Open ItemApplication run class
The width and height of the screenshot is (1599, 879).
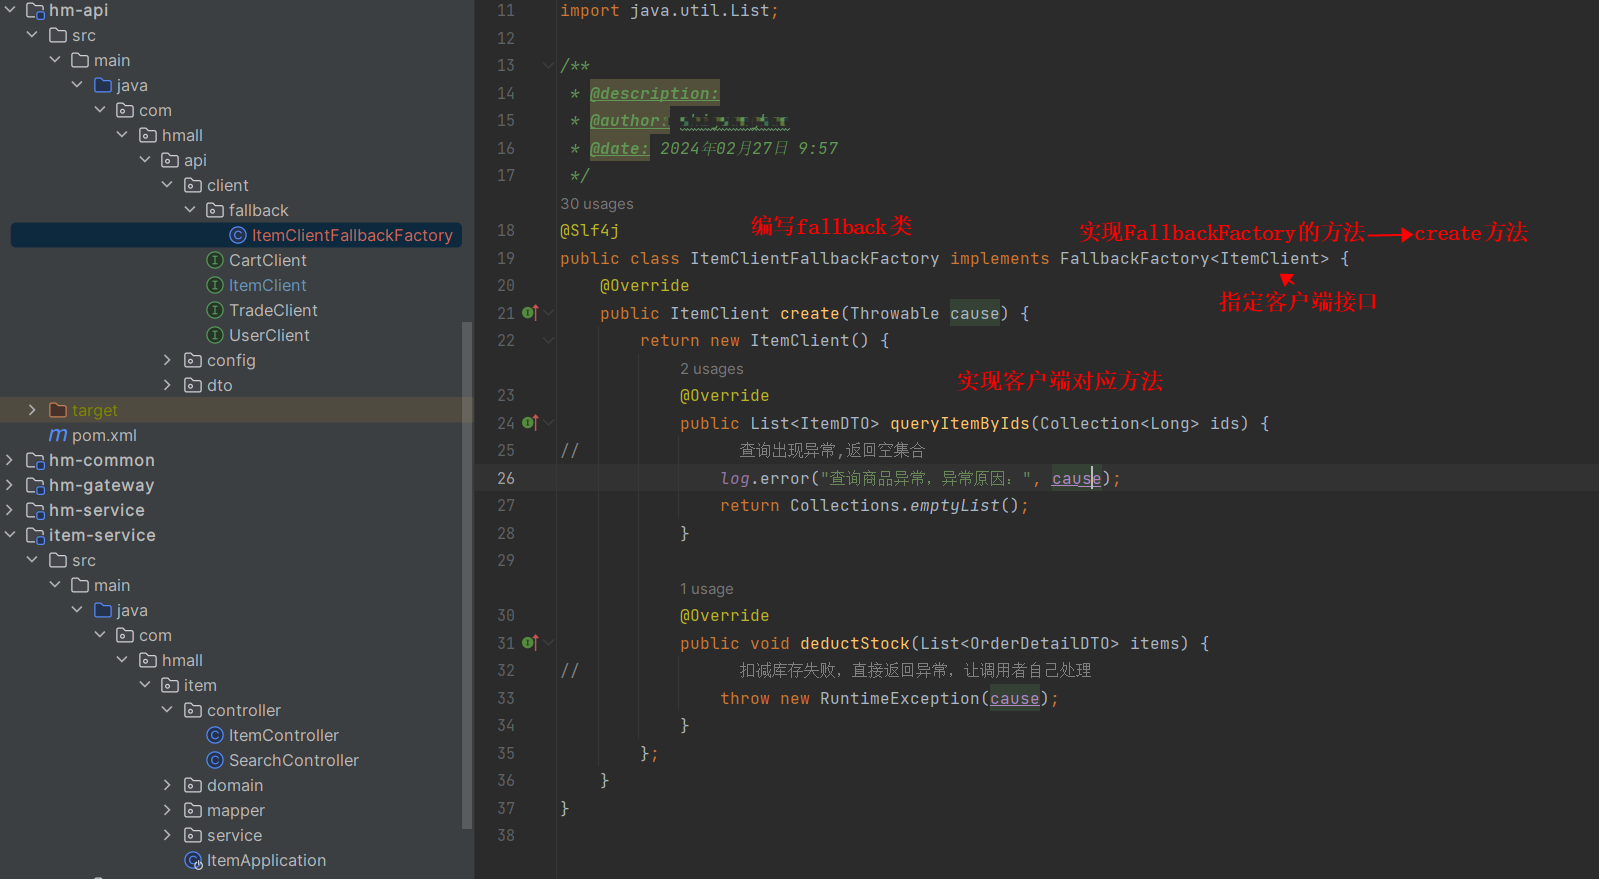coord(265,860)
